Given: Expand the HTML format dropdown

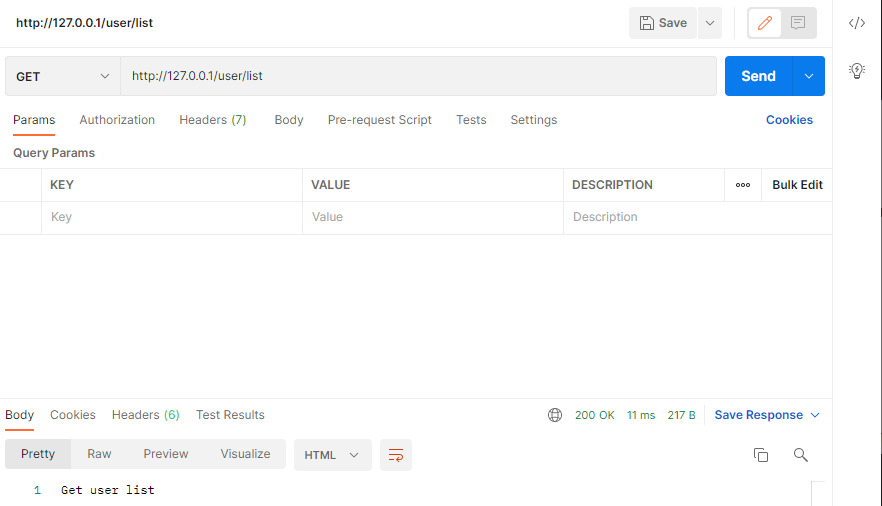Looking at the screenshot, I should click(333, 454).
